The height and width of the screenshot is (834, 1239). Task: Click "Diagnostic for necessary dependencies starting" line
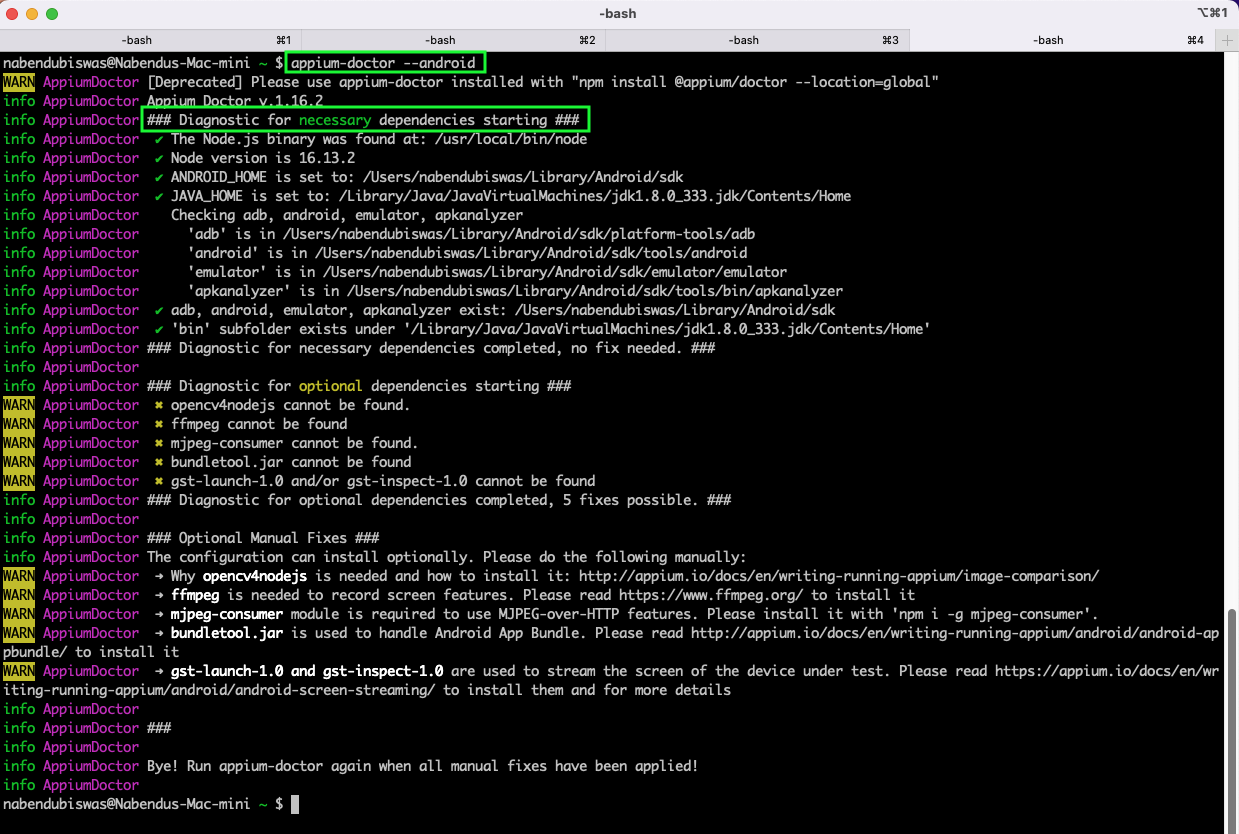click(x=363, y=120)
